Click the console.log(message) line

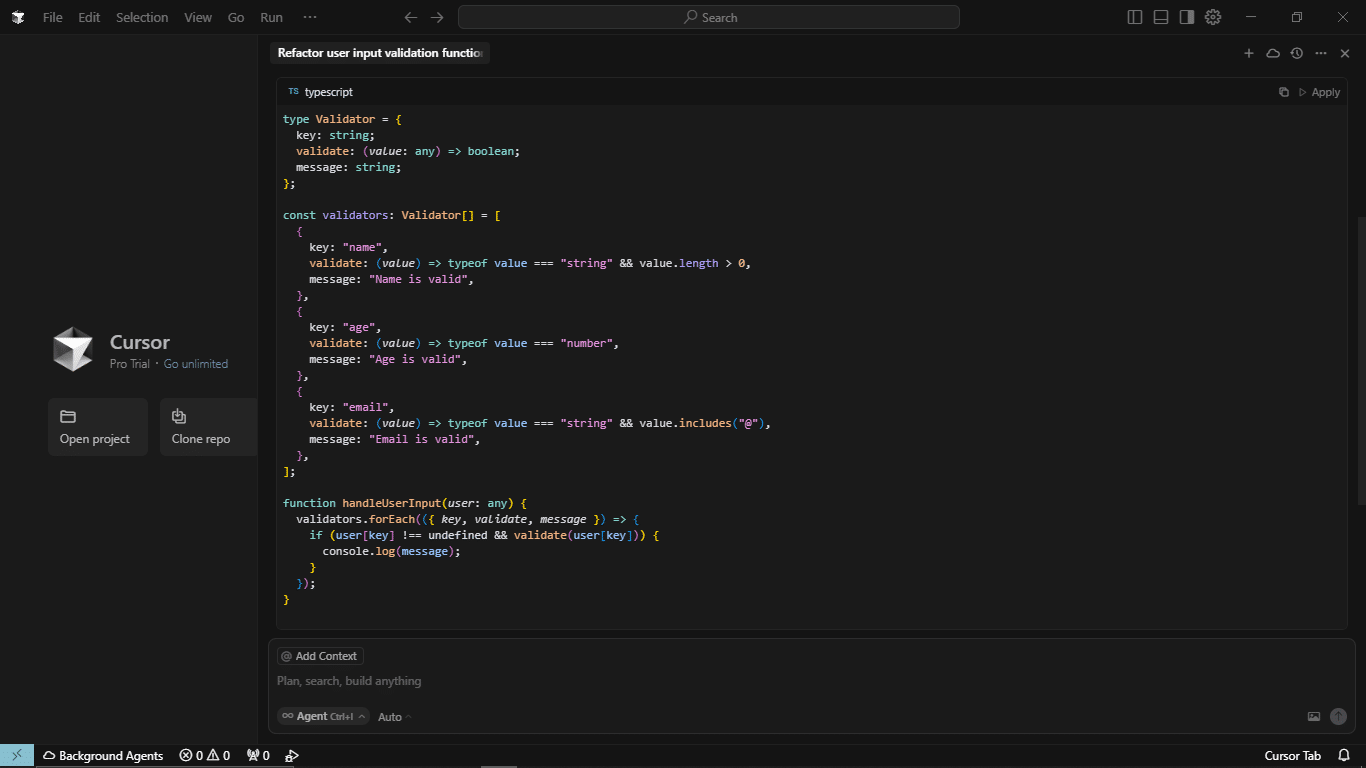391,551
